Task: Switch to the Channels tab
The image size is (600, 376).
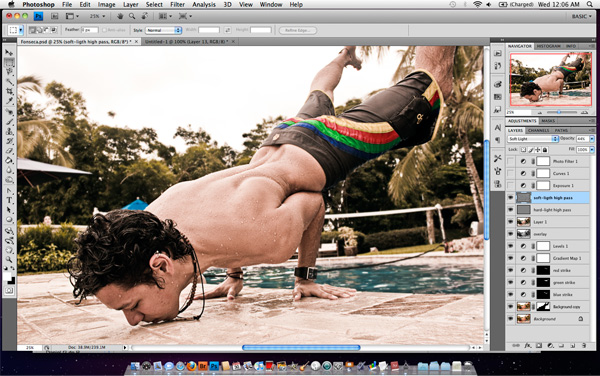Action: 539,130
